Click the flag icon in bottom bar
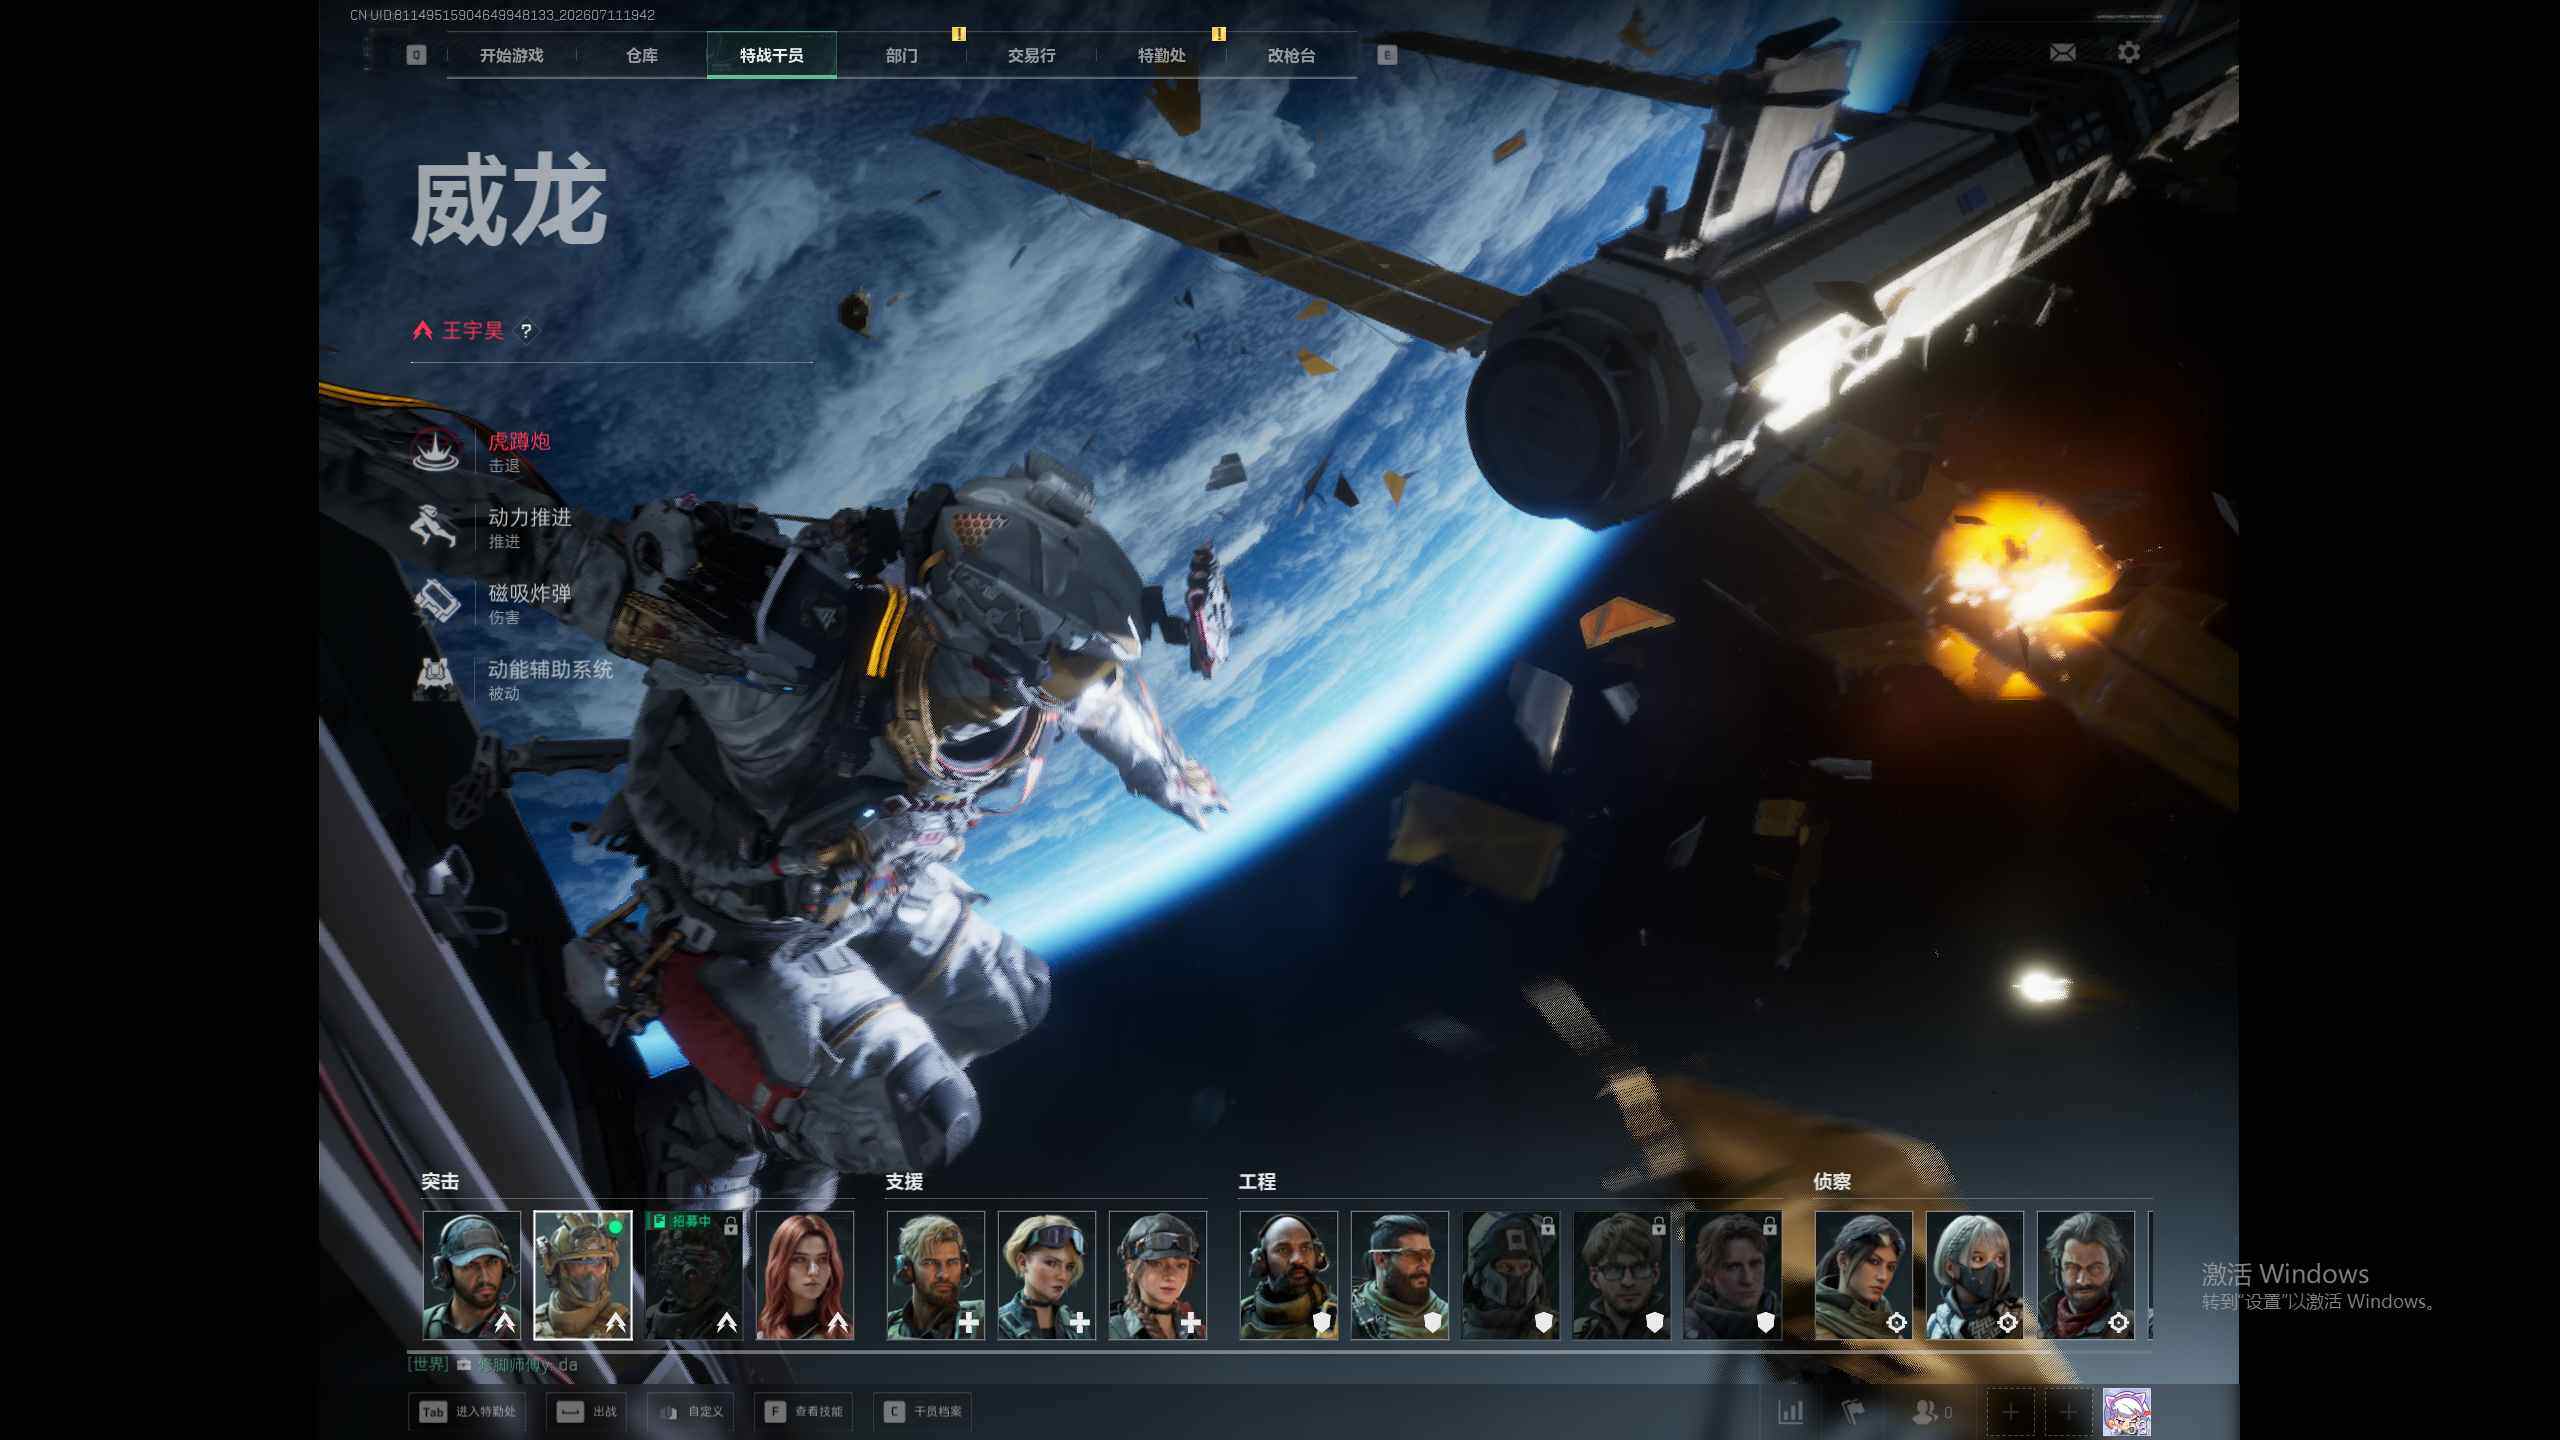Image resolution: width=2560 pixels, height=1440 pixels. coord(1853,1412)
